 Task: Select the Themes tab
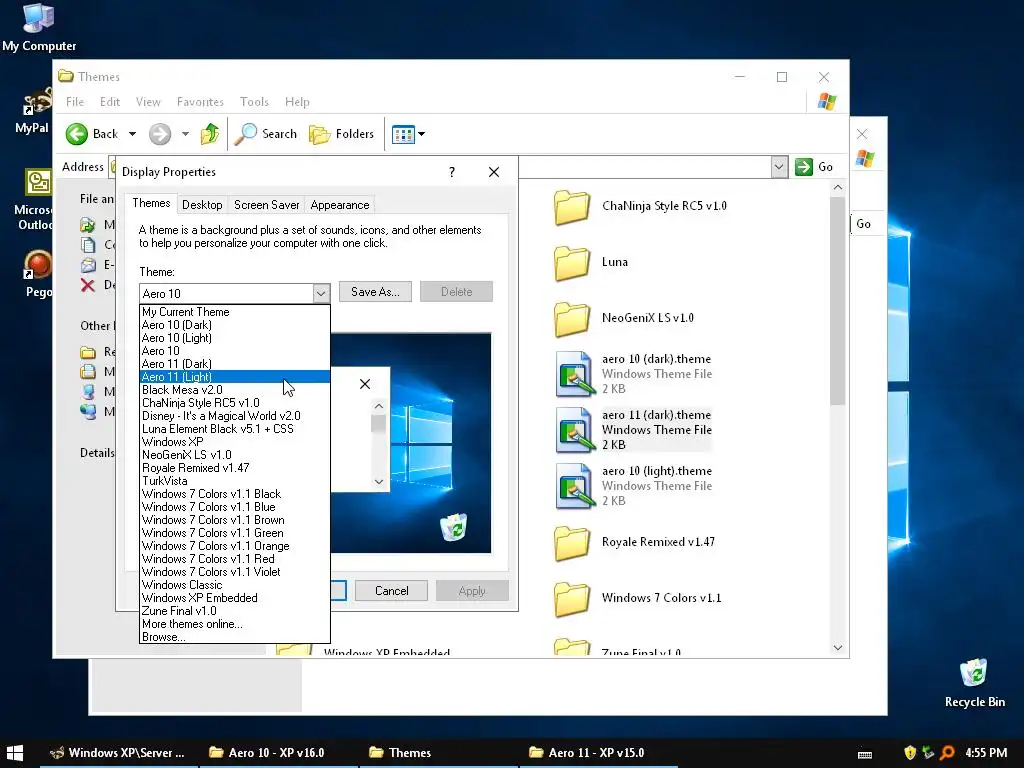click(x=151, y=203)
